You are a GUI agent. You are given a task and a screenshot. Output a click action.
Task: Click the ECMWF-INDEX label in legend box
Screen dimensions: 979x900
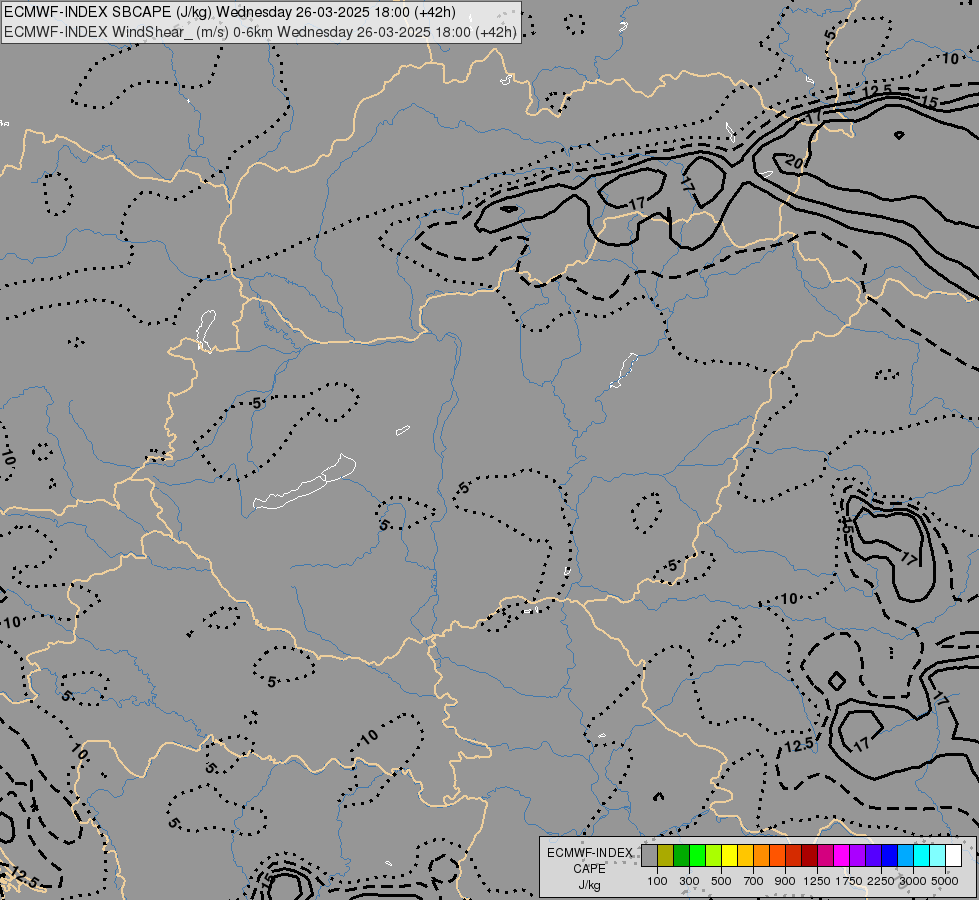click(x=590, y=853)
